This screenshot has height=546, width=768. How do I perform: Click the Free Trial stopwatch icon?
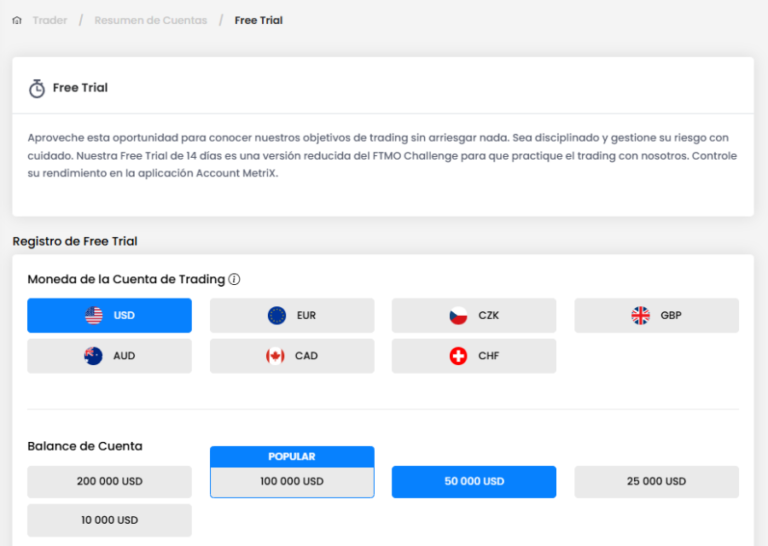click(x=37, y=88)
